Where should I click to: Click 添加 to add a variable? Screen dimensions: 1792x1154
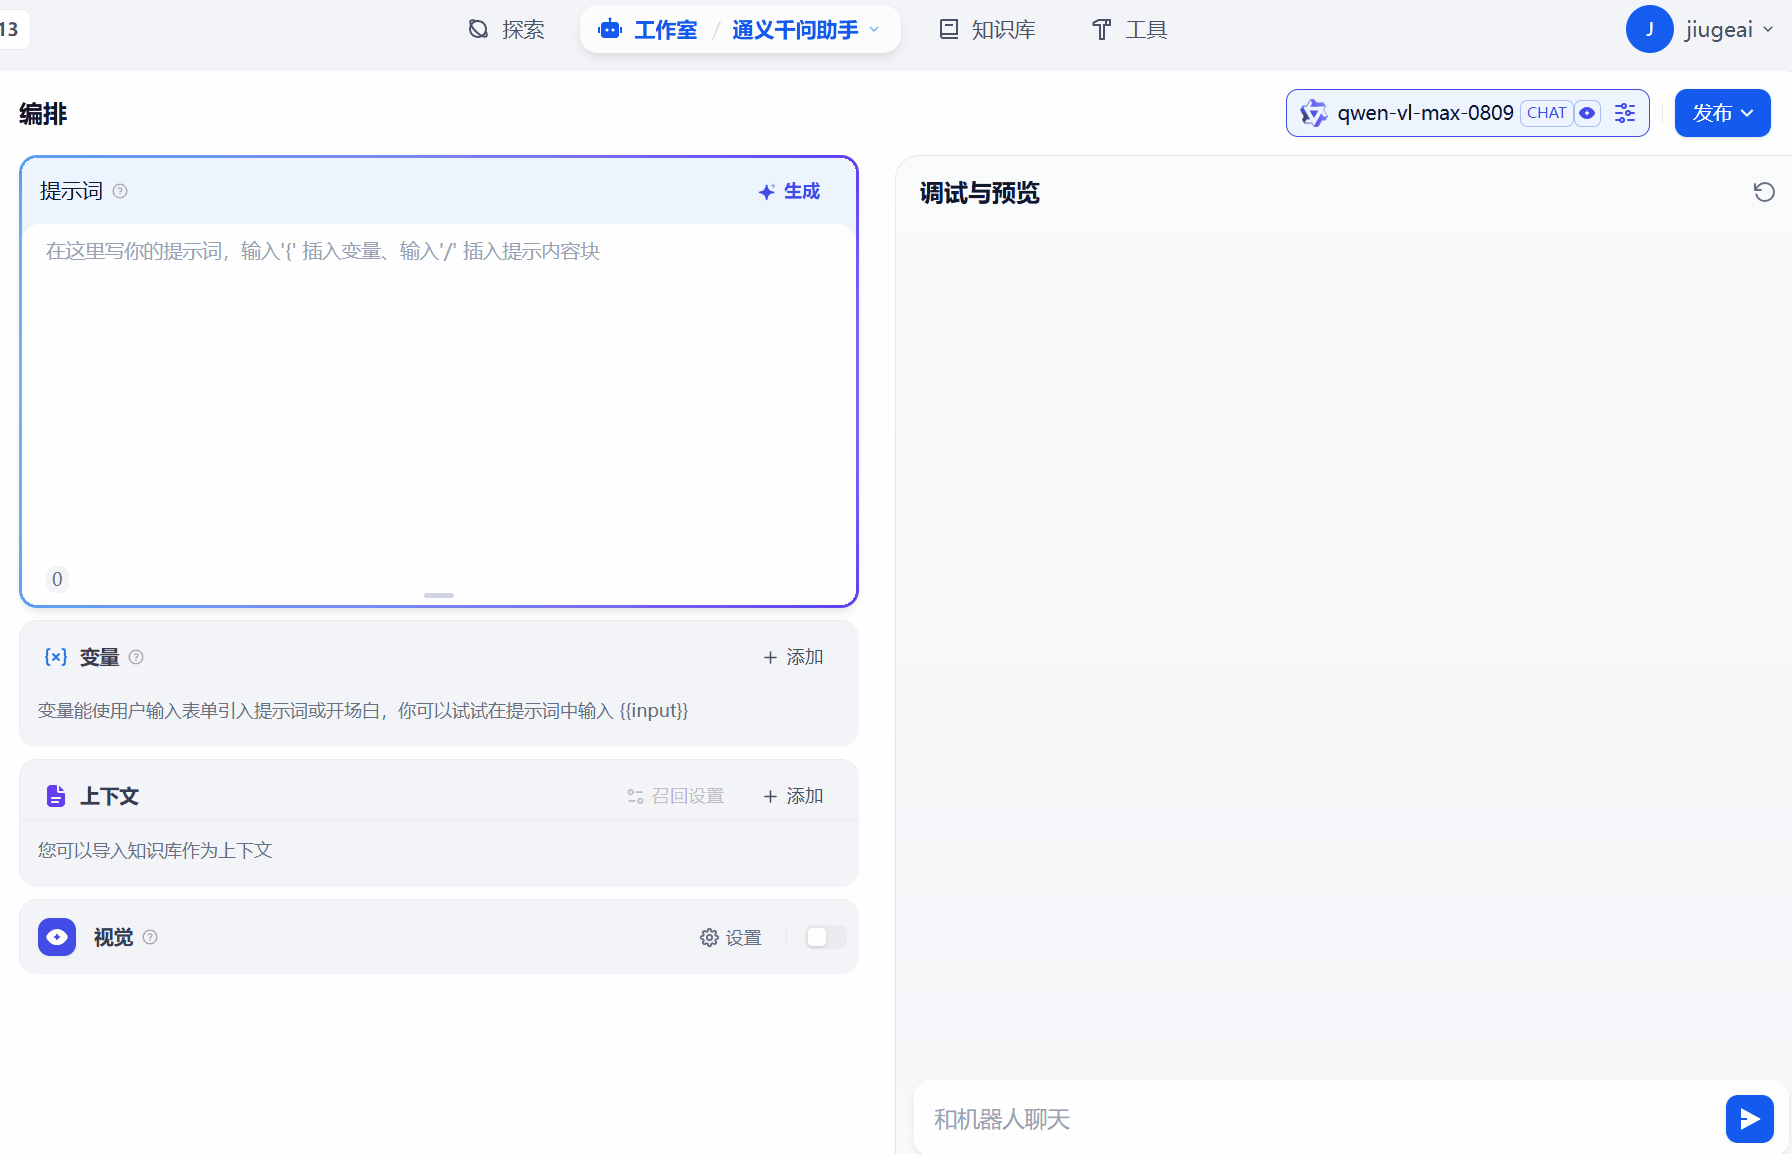tap(793, 657)
